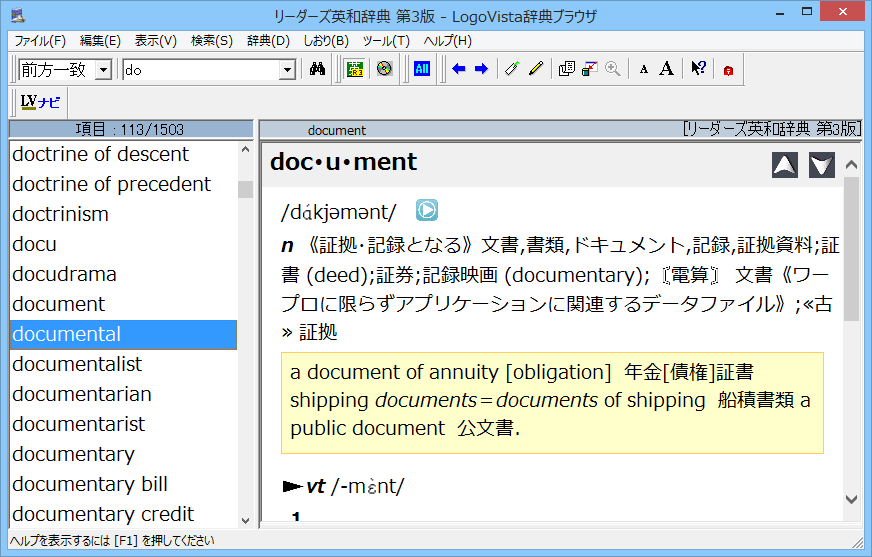Select documentarian in word list

click(123, 394)
